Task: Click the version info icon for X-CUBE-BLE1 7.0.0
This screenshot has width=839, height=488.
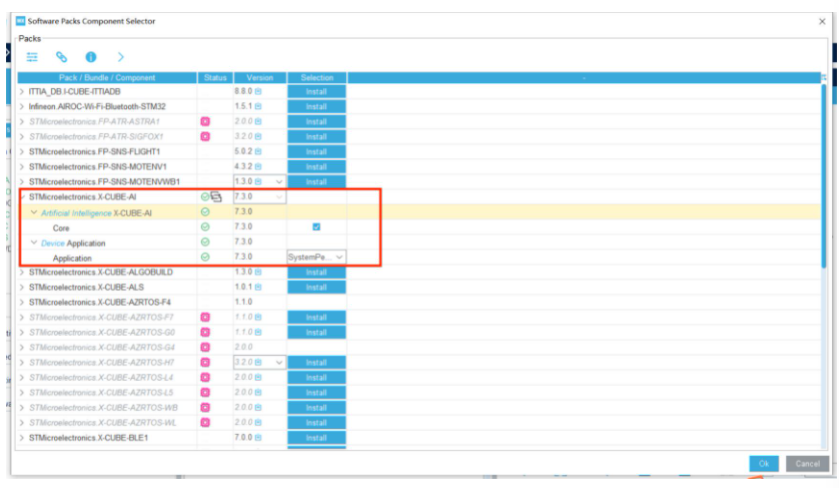Action: [258, 437]
